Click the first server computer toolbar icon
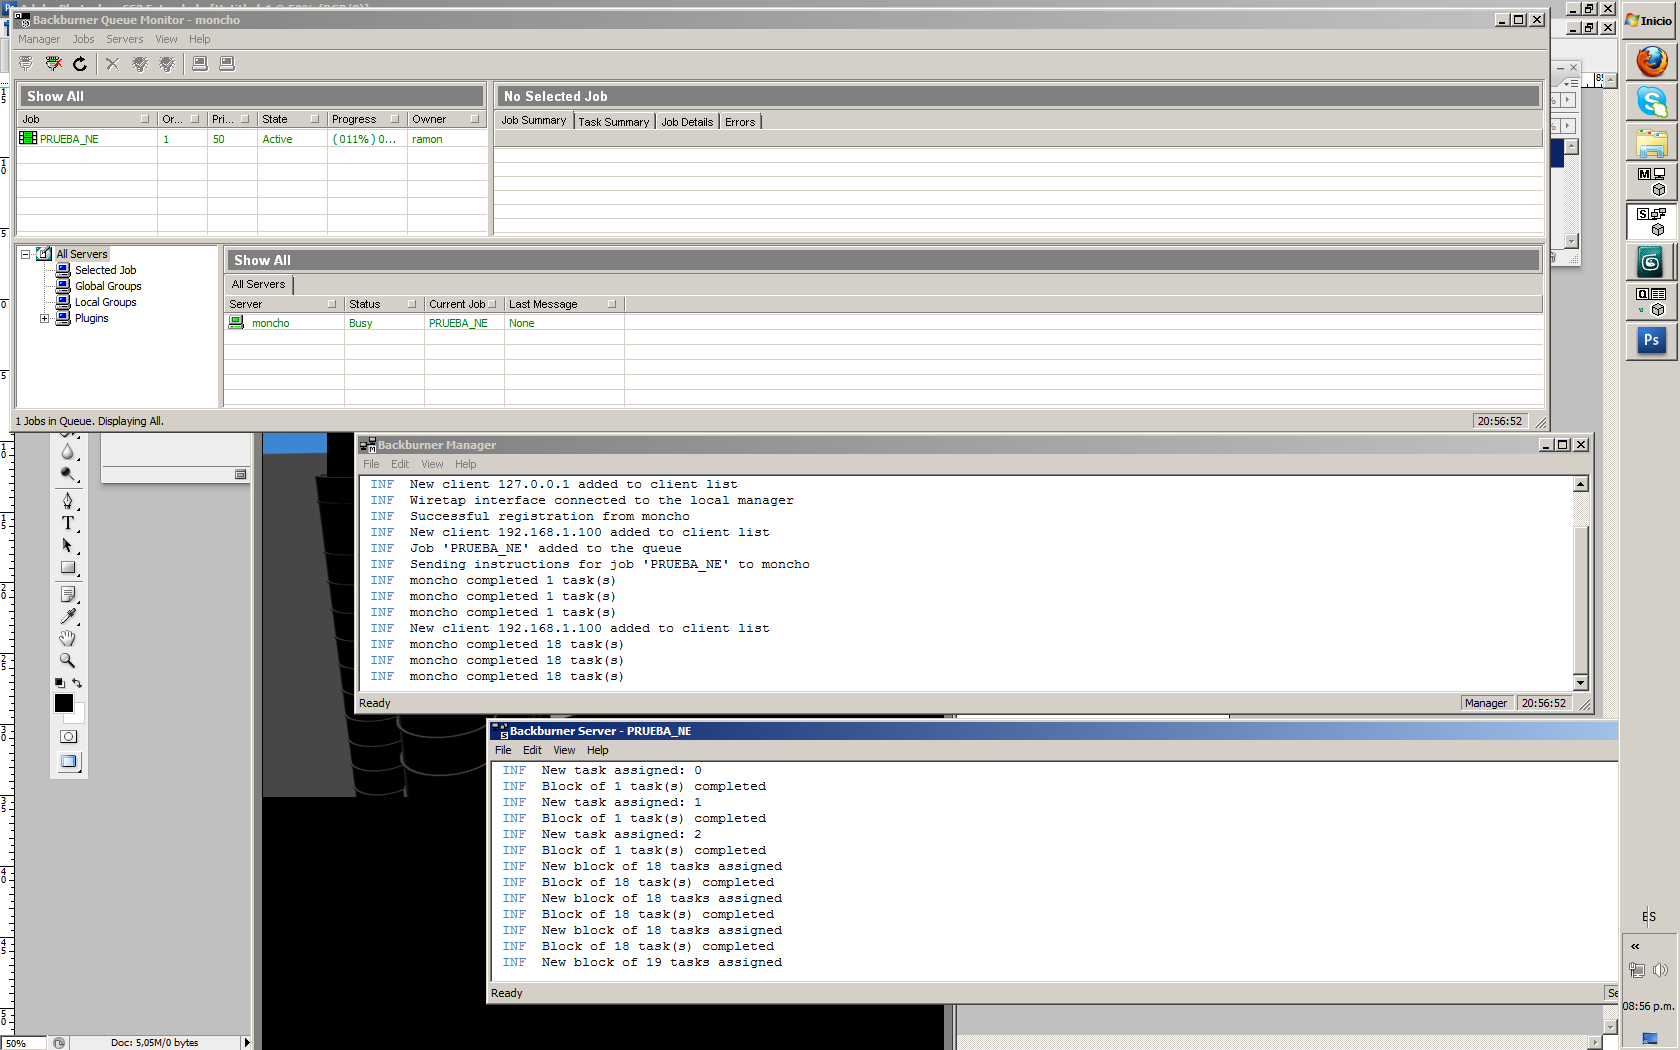The height and width of the screenshot is (1050, 1680). click(x=200, y=64)
